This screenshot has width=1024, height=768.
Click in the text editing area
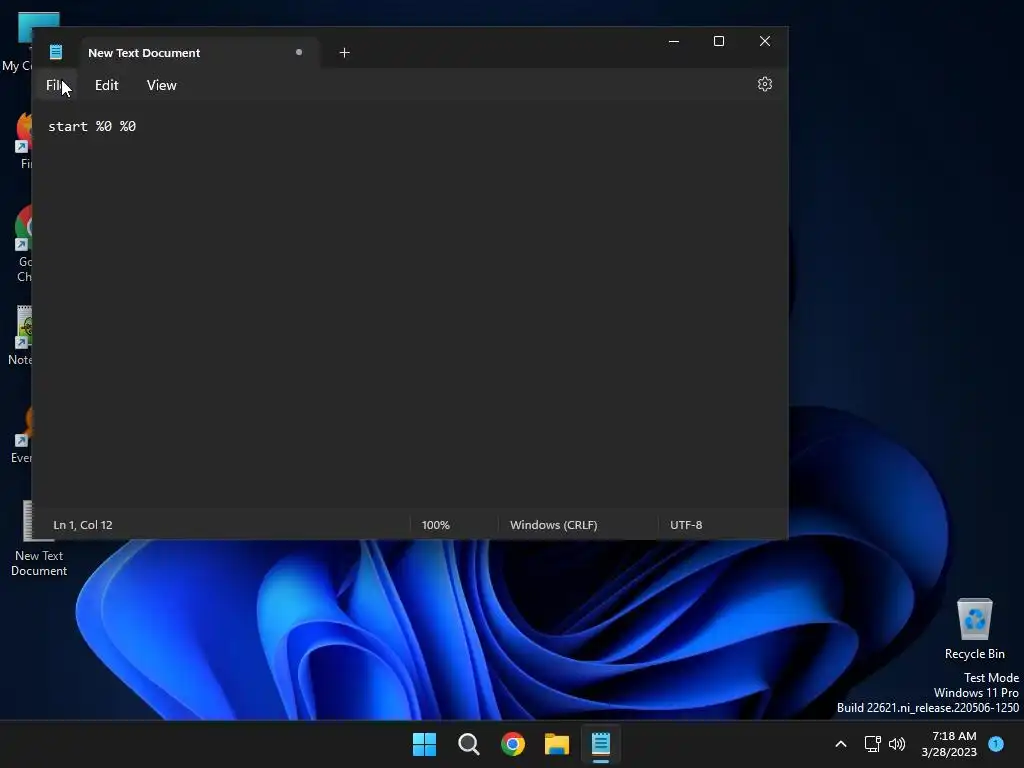tap(410, 304)
